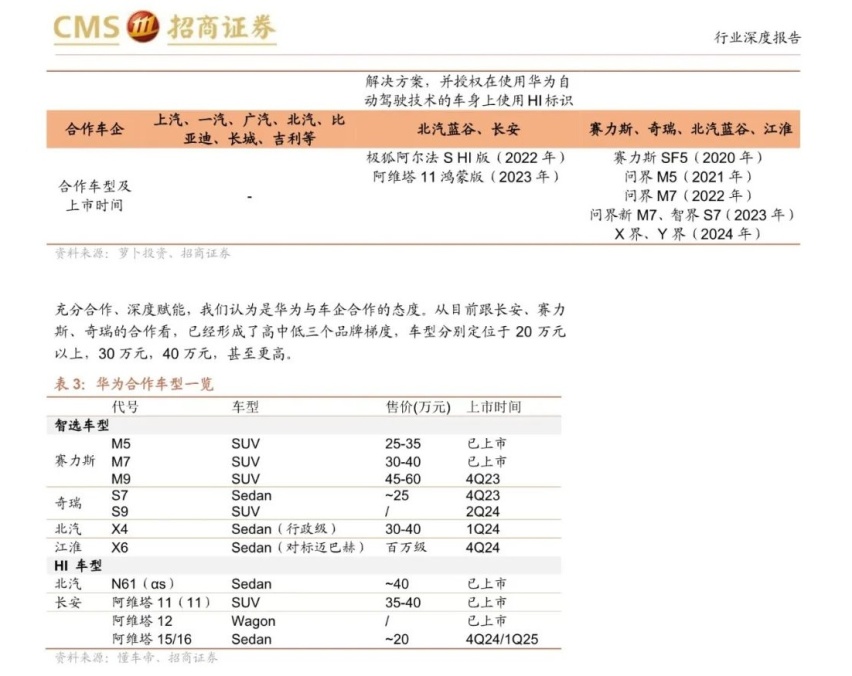Select the S9 code cell
852x676 pixels.
tap(120, 512)
